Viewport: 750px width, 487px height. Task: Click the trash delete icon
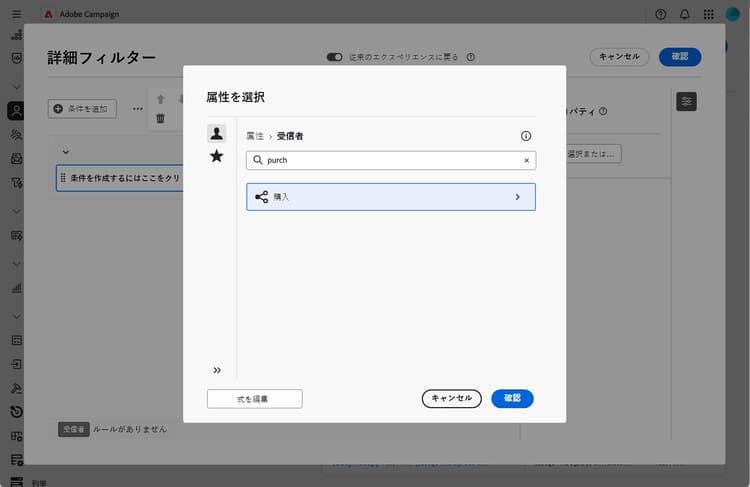pos(160,118)
